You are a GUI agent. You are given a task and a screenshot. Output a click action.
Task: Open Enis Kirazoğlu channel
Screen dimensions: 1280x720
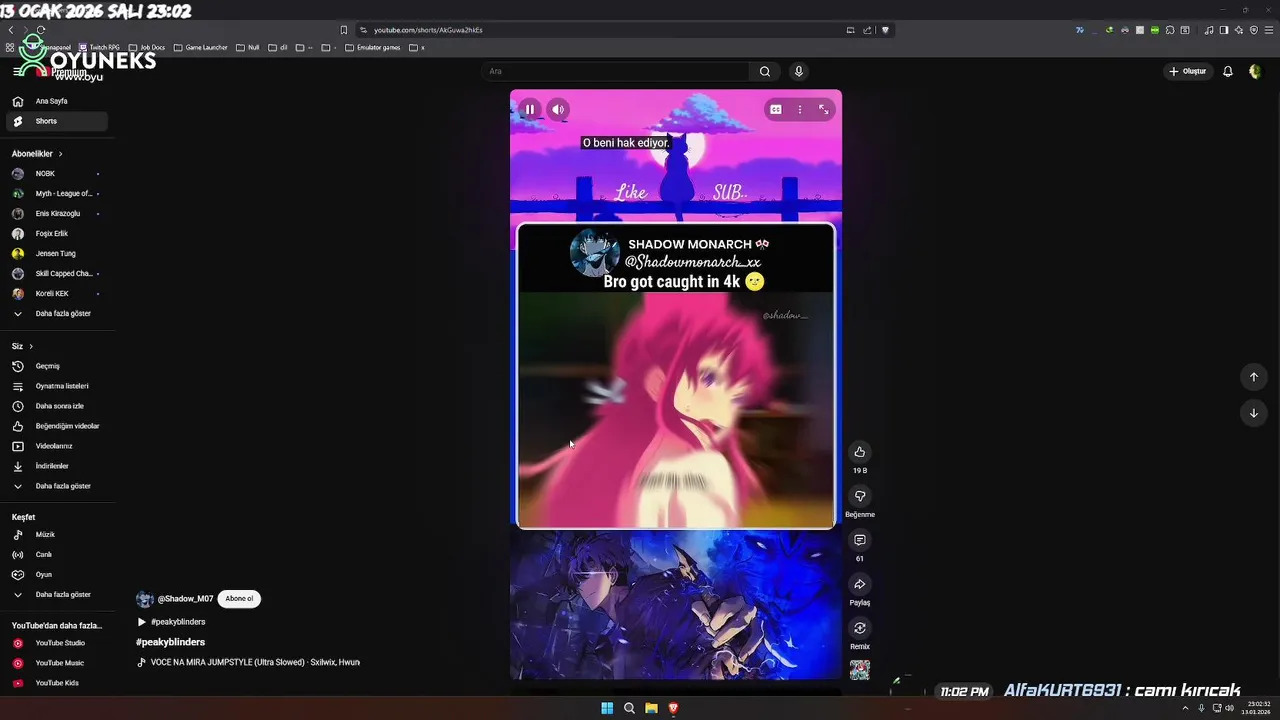pyautogui.click(x=57, y=214)
